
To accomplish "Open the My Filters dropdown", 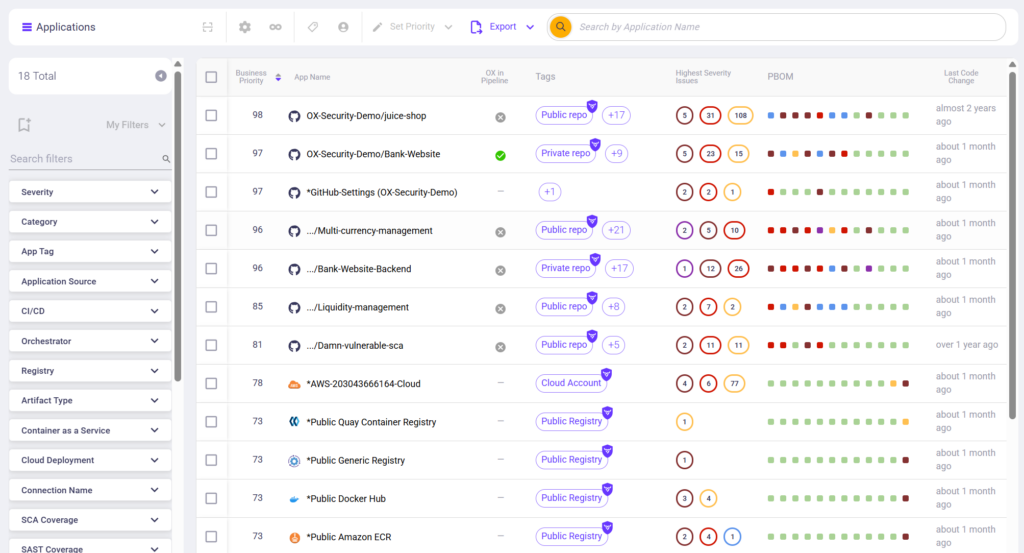I will [x=135, y=125].
